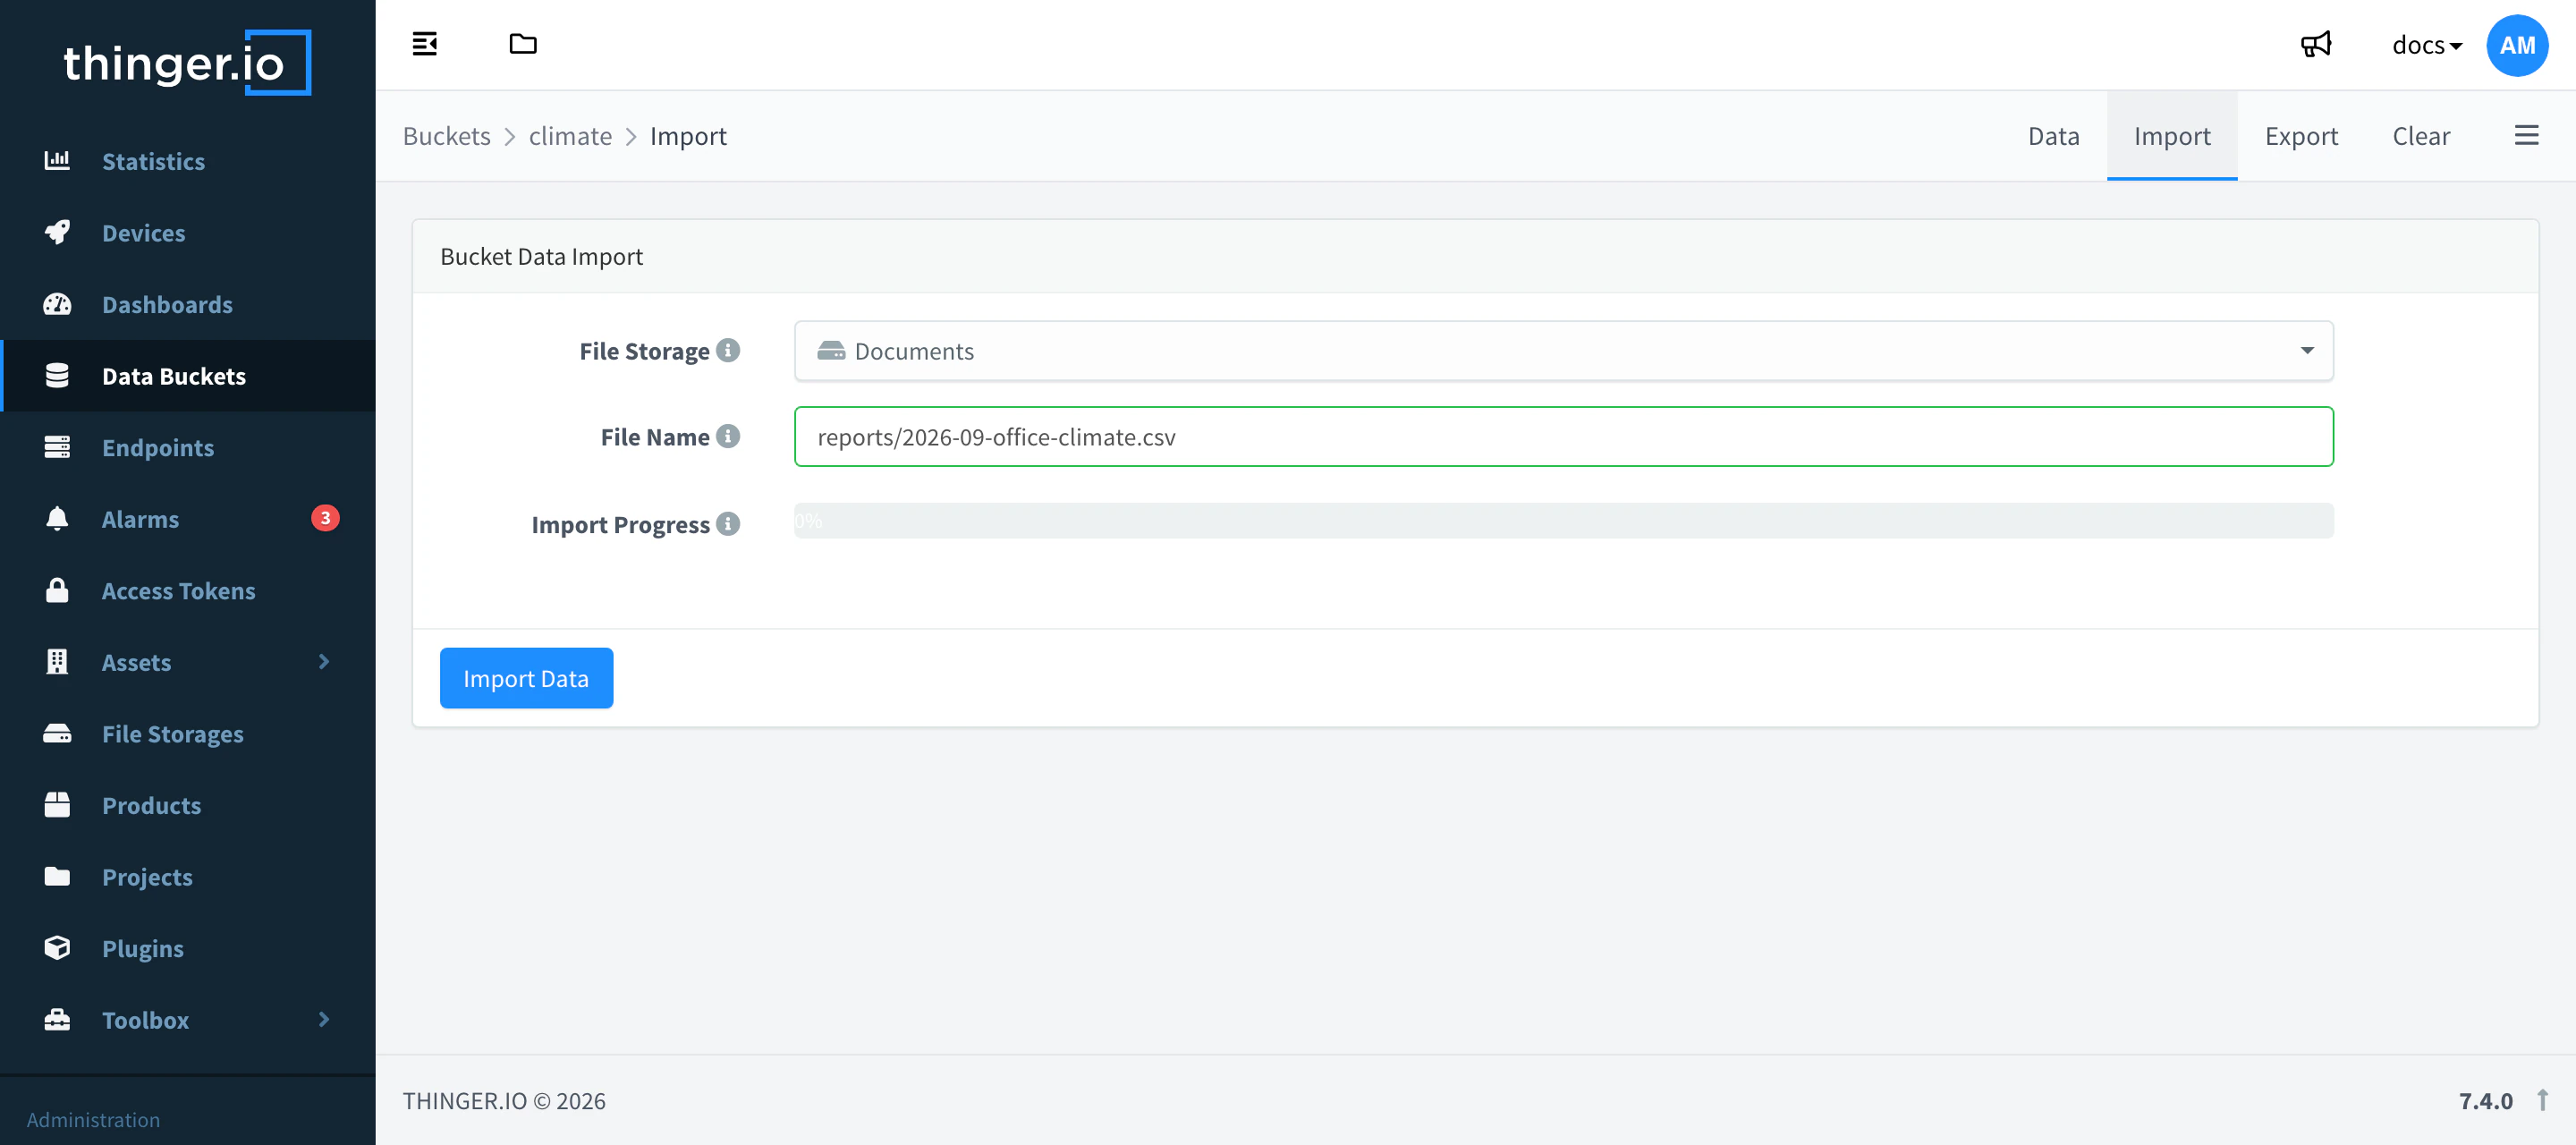This screenshot has height=1145, width=2576.
Task: Open Access Tokens in sidebar
Action: point(188,590)
